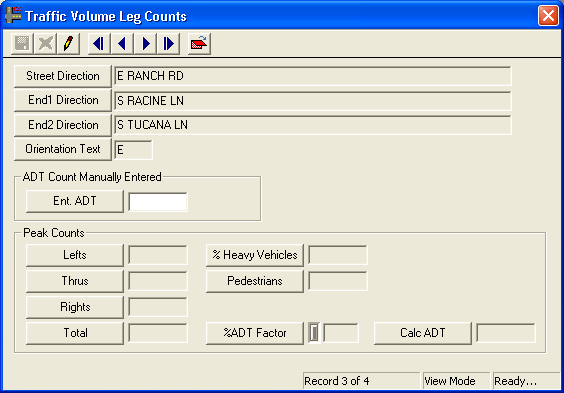Click the S TUCANA LN field
The image size is (564, 393).
tap(313, 125)
